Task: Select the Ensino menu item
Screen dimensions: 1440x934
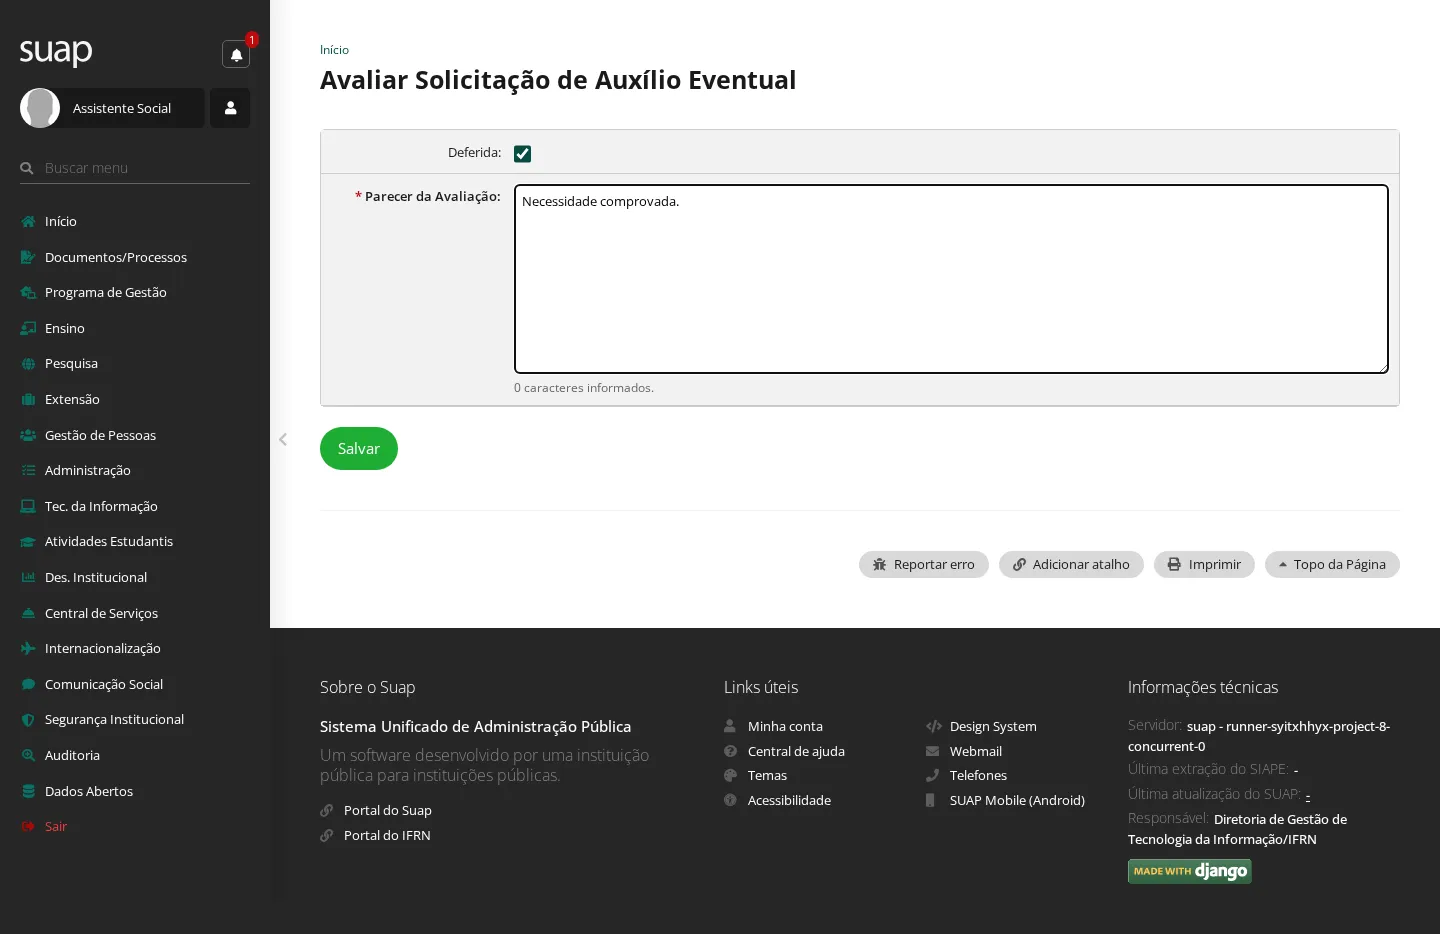Action: click(65, 328)
